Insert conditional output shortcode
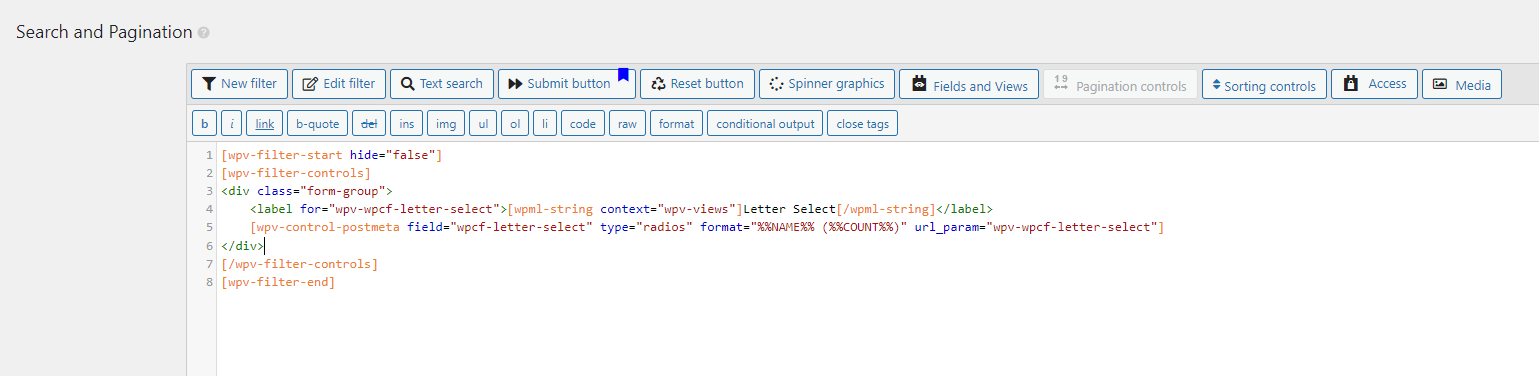Screen dimensions: 1539x376 coord(765,123)
